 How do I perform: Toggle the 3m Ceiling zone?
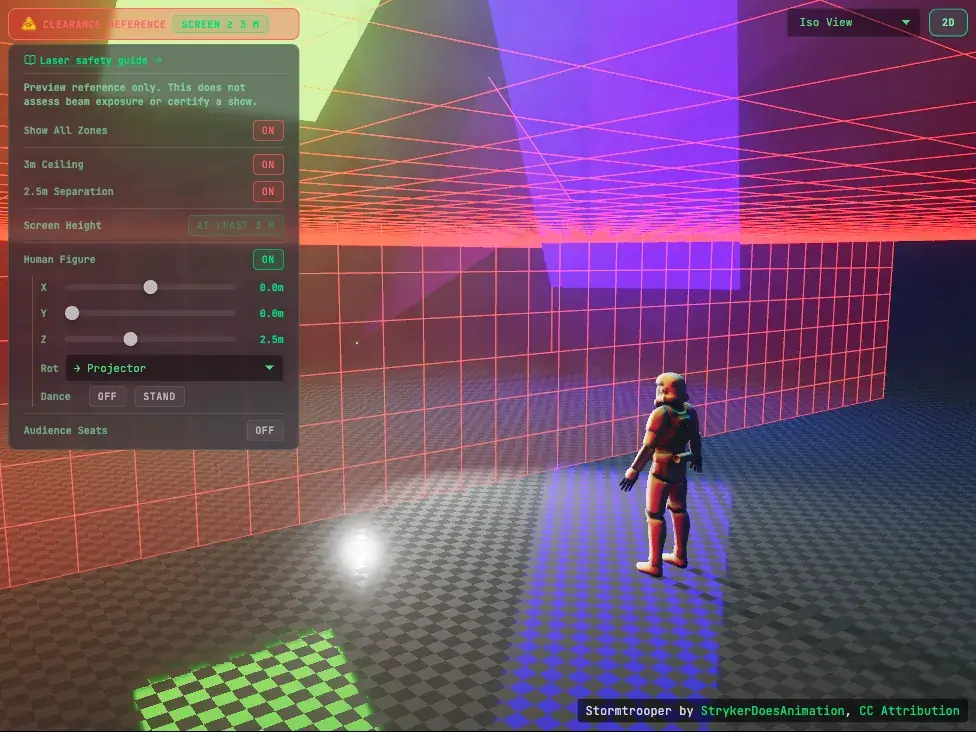pyautogui.click(x=268, y=164)
